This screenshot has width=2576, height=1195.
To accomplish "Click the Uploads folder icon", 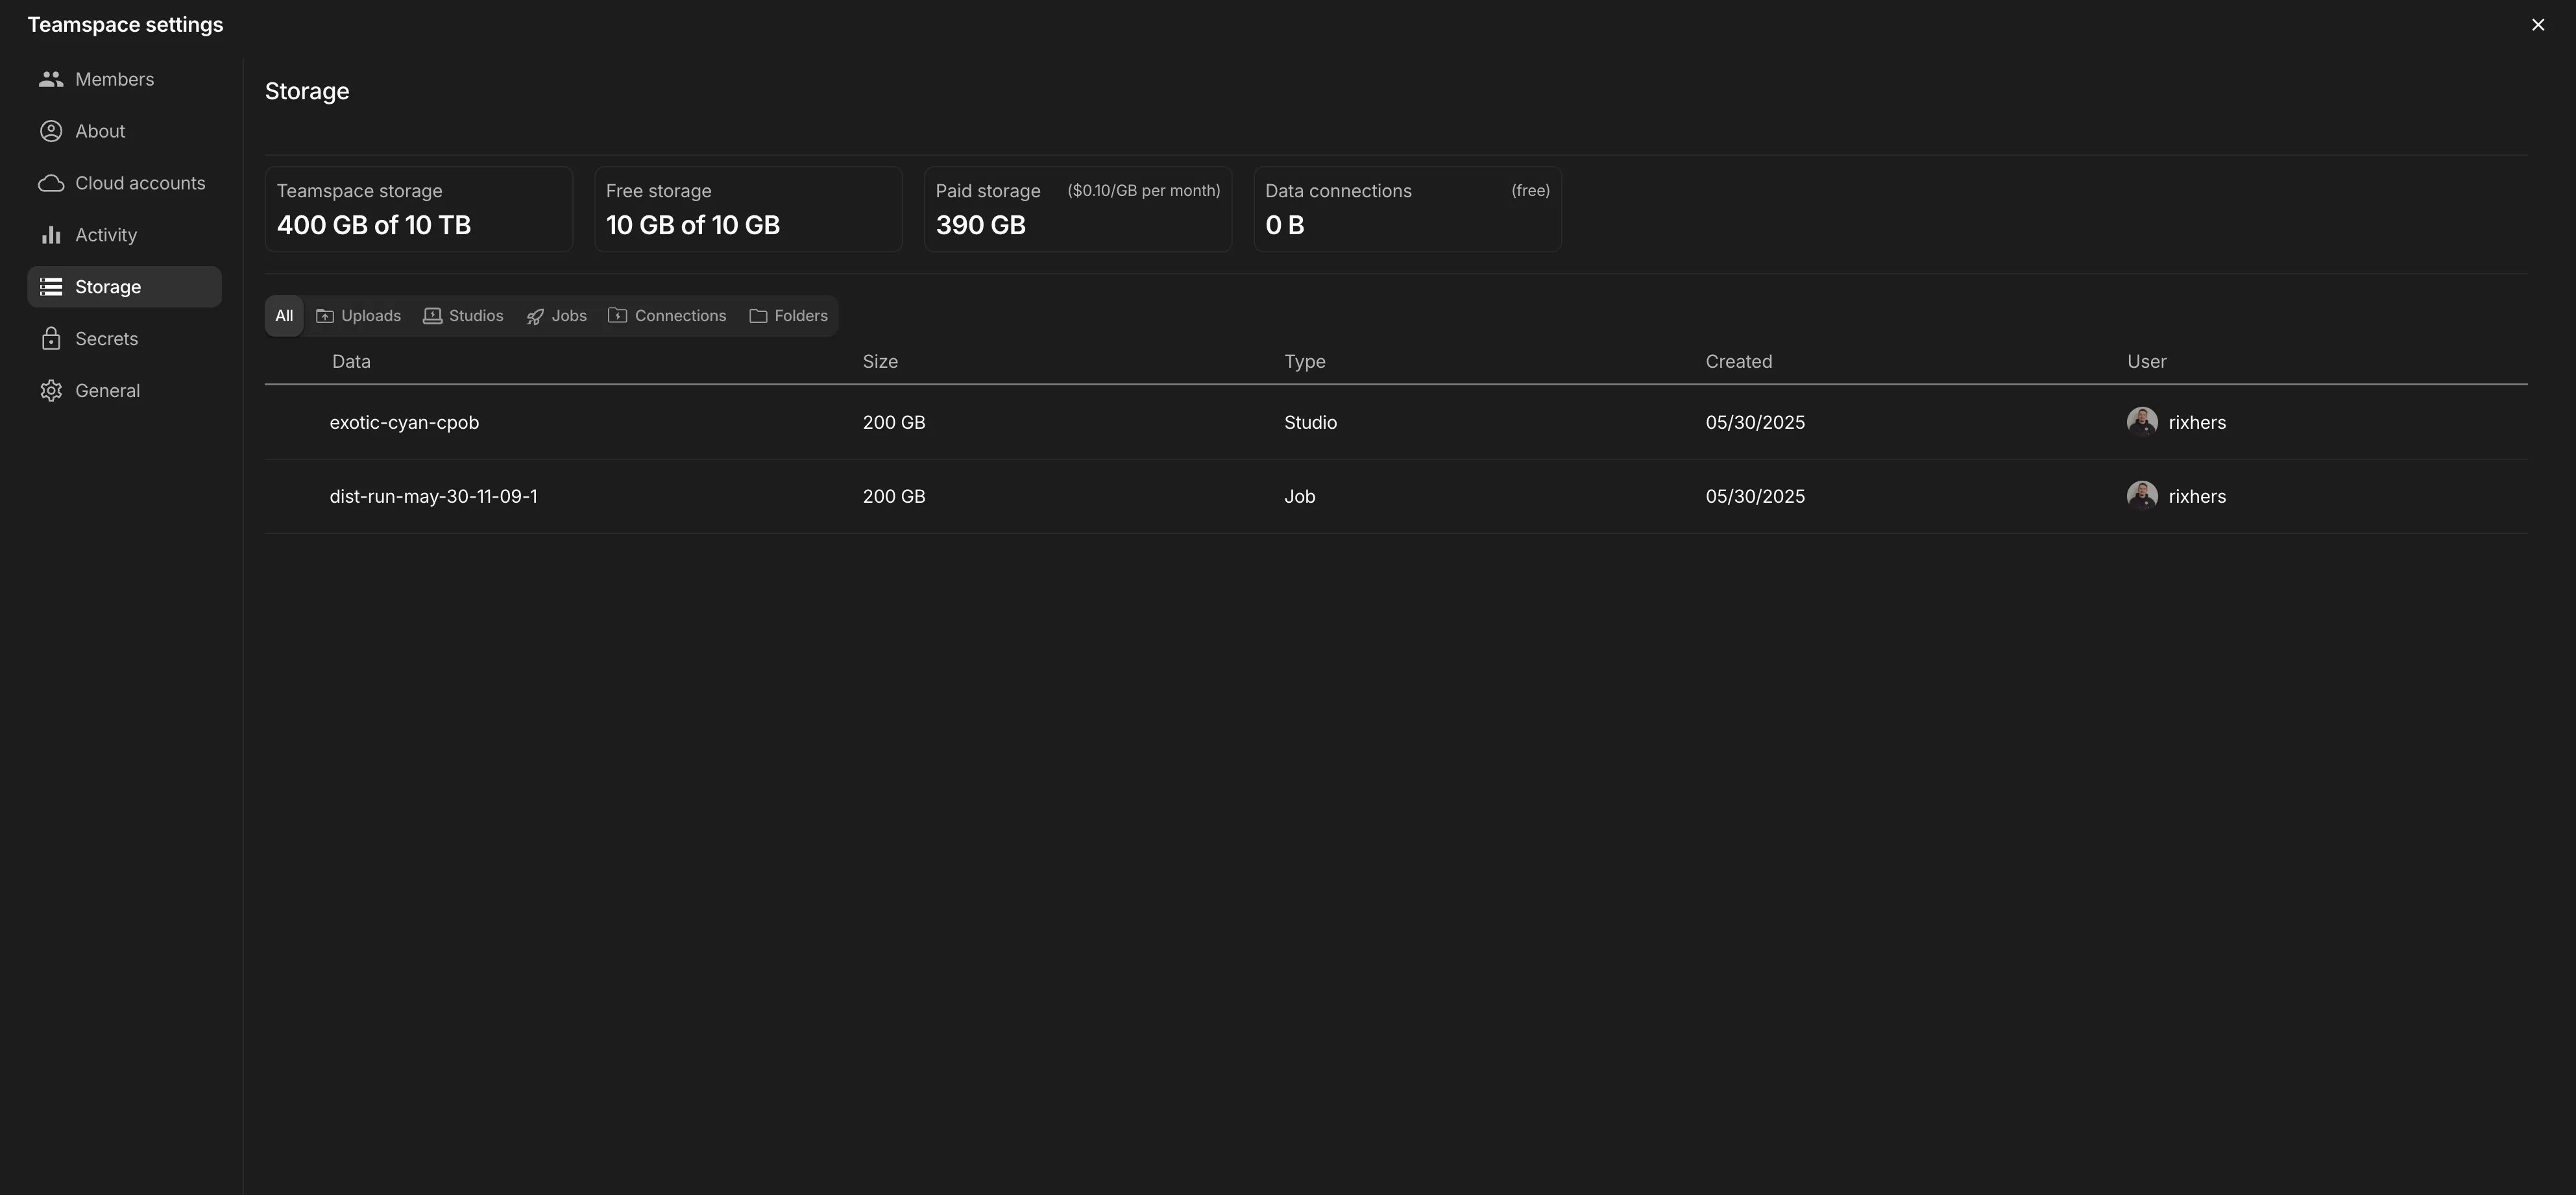I will (325, 316).
